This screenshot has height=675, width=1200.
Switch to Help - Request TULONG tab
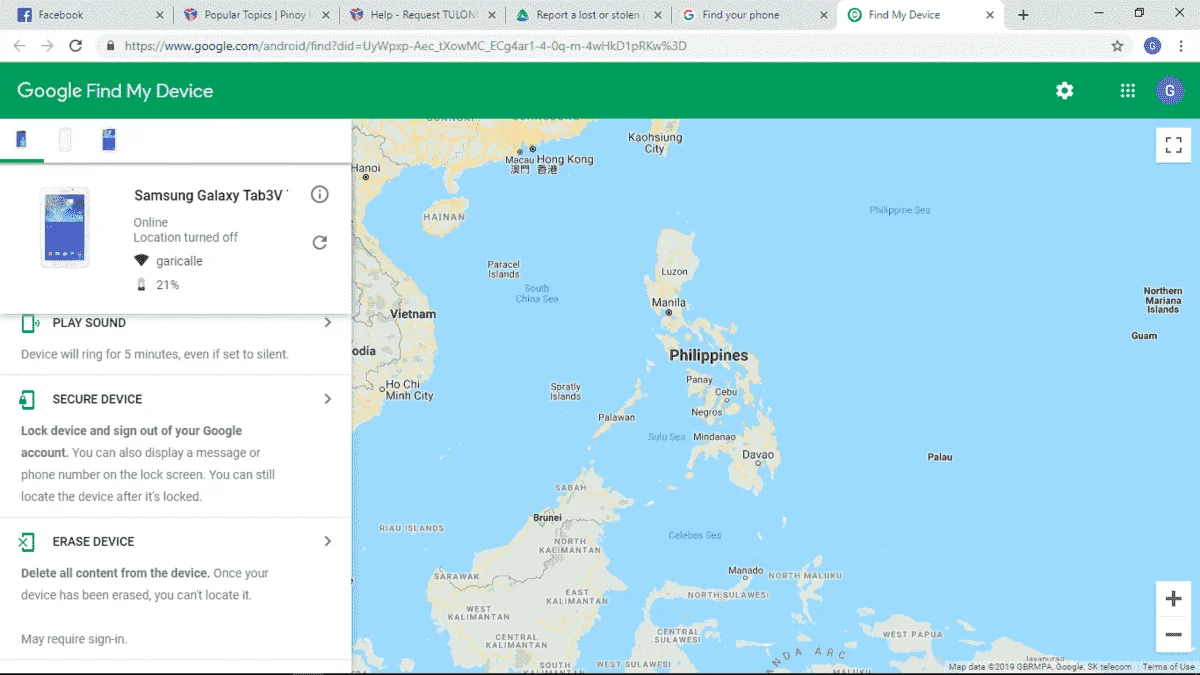point(420,15)
